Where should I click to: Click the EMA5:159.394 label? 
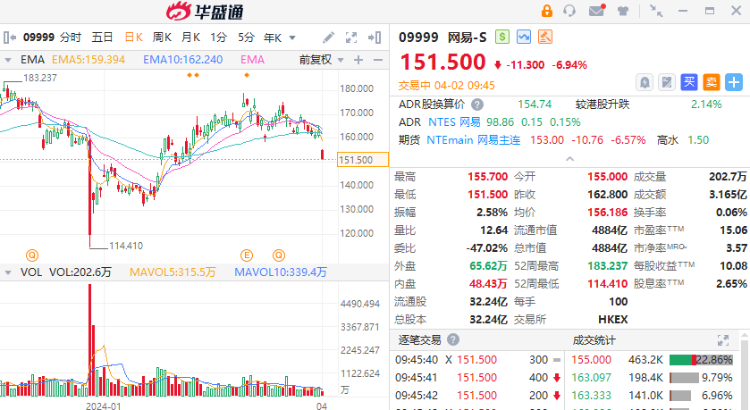click(88, 60)
